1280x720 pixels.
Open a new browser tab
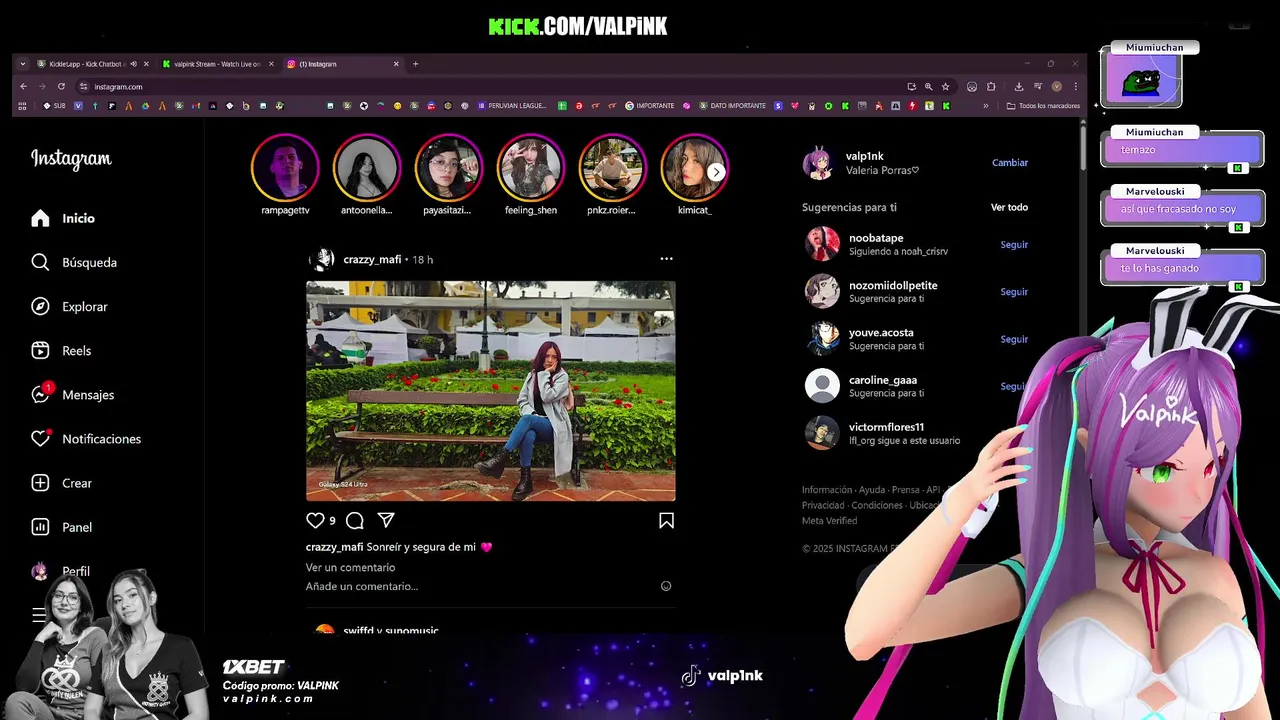point(415,64)
